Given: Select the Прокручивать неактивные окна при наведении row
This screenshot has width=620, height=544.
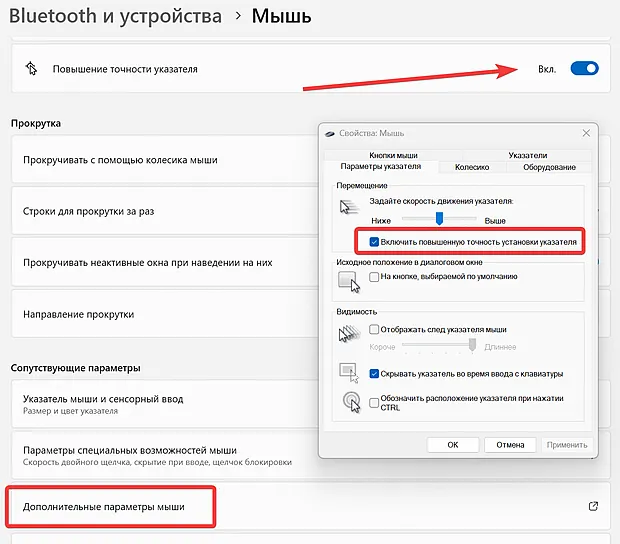Looking at the screenshot, I should pos(164,263).
